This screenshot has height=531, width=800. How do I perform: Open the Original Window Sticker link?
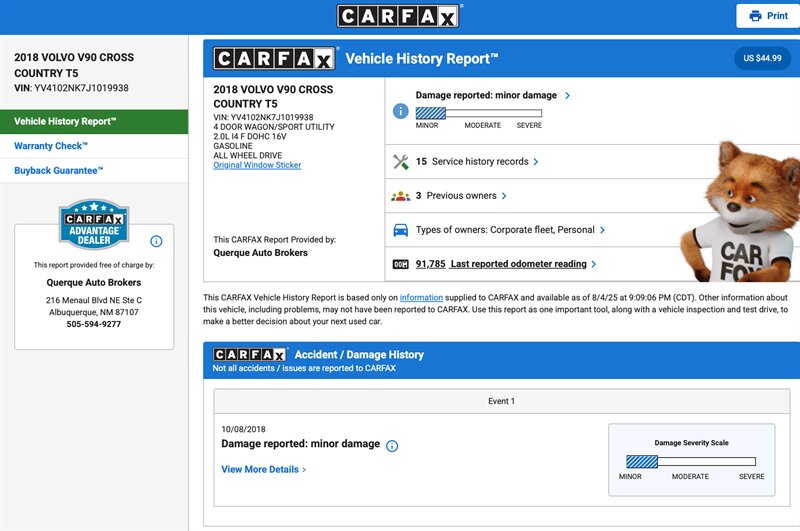pos(257,165)
